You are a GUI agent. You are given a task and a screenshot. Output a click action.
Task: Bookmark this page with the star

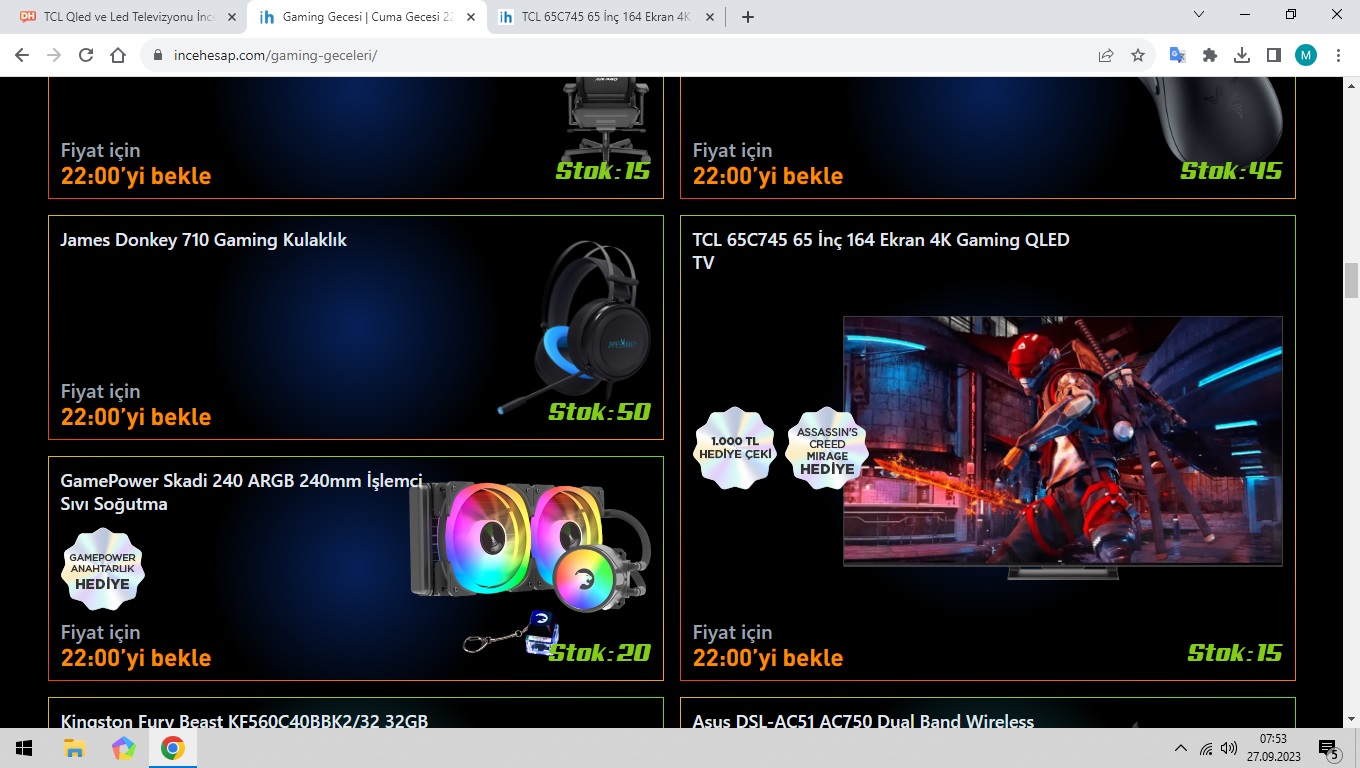[x=1138, y=55]
